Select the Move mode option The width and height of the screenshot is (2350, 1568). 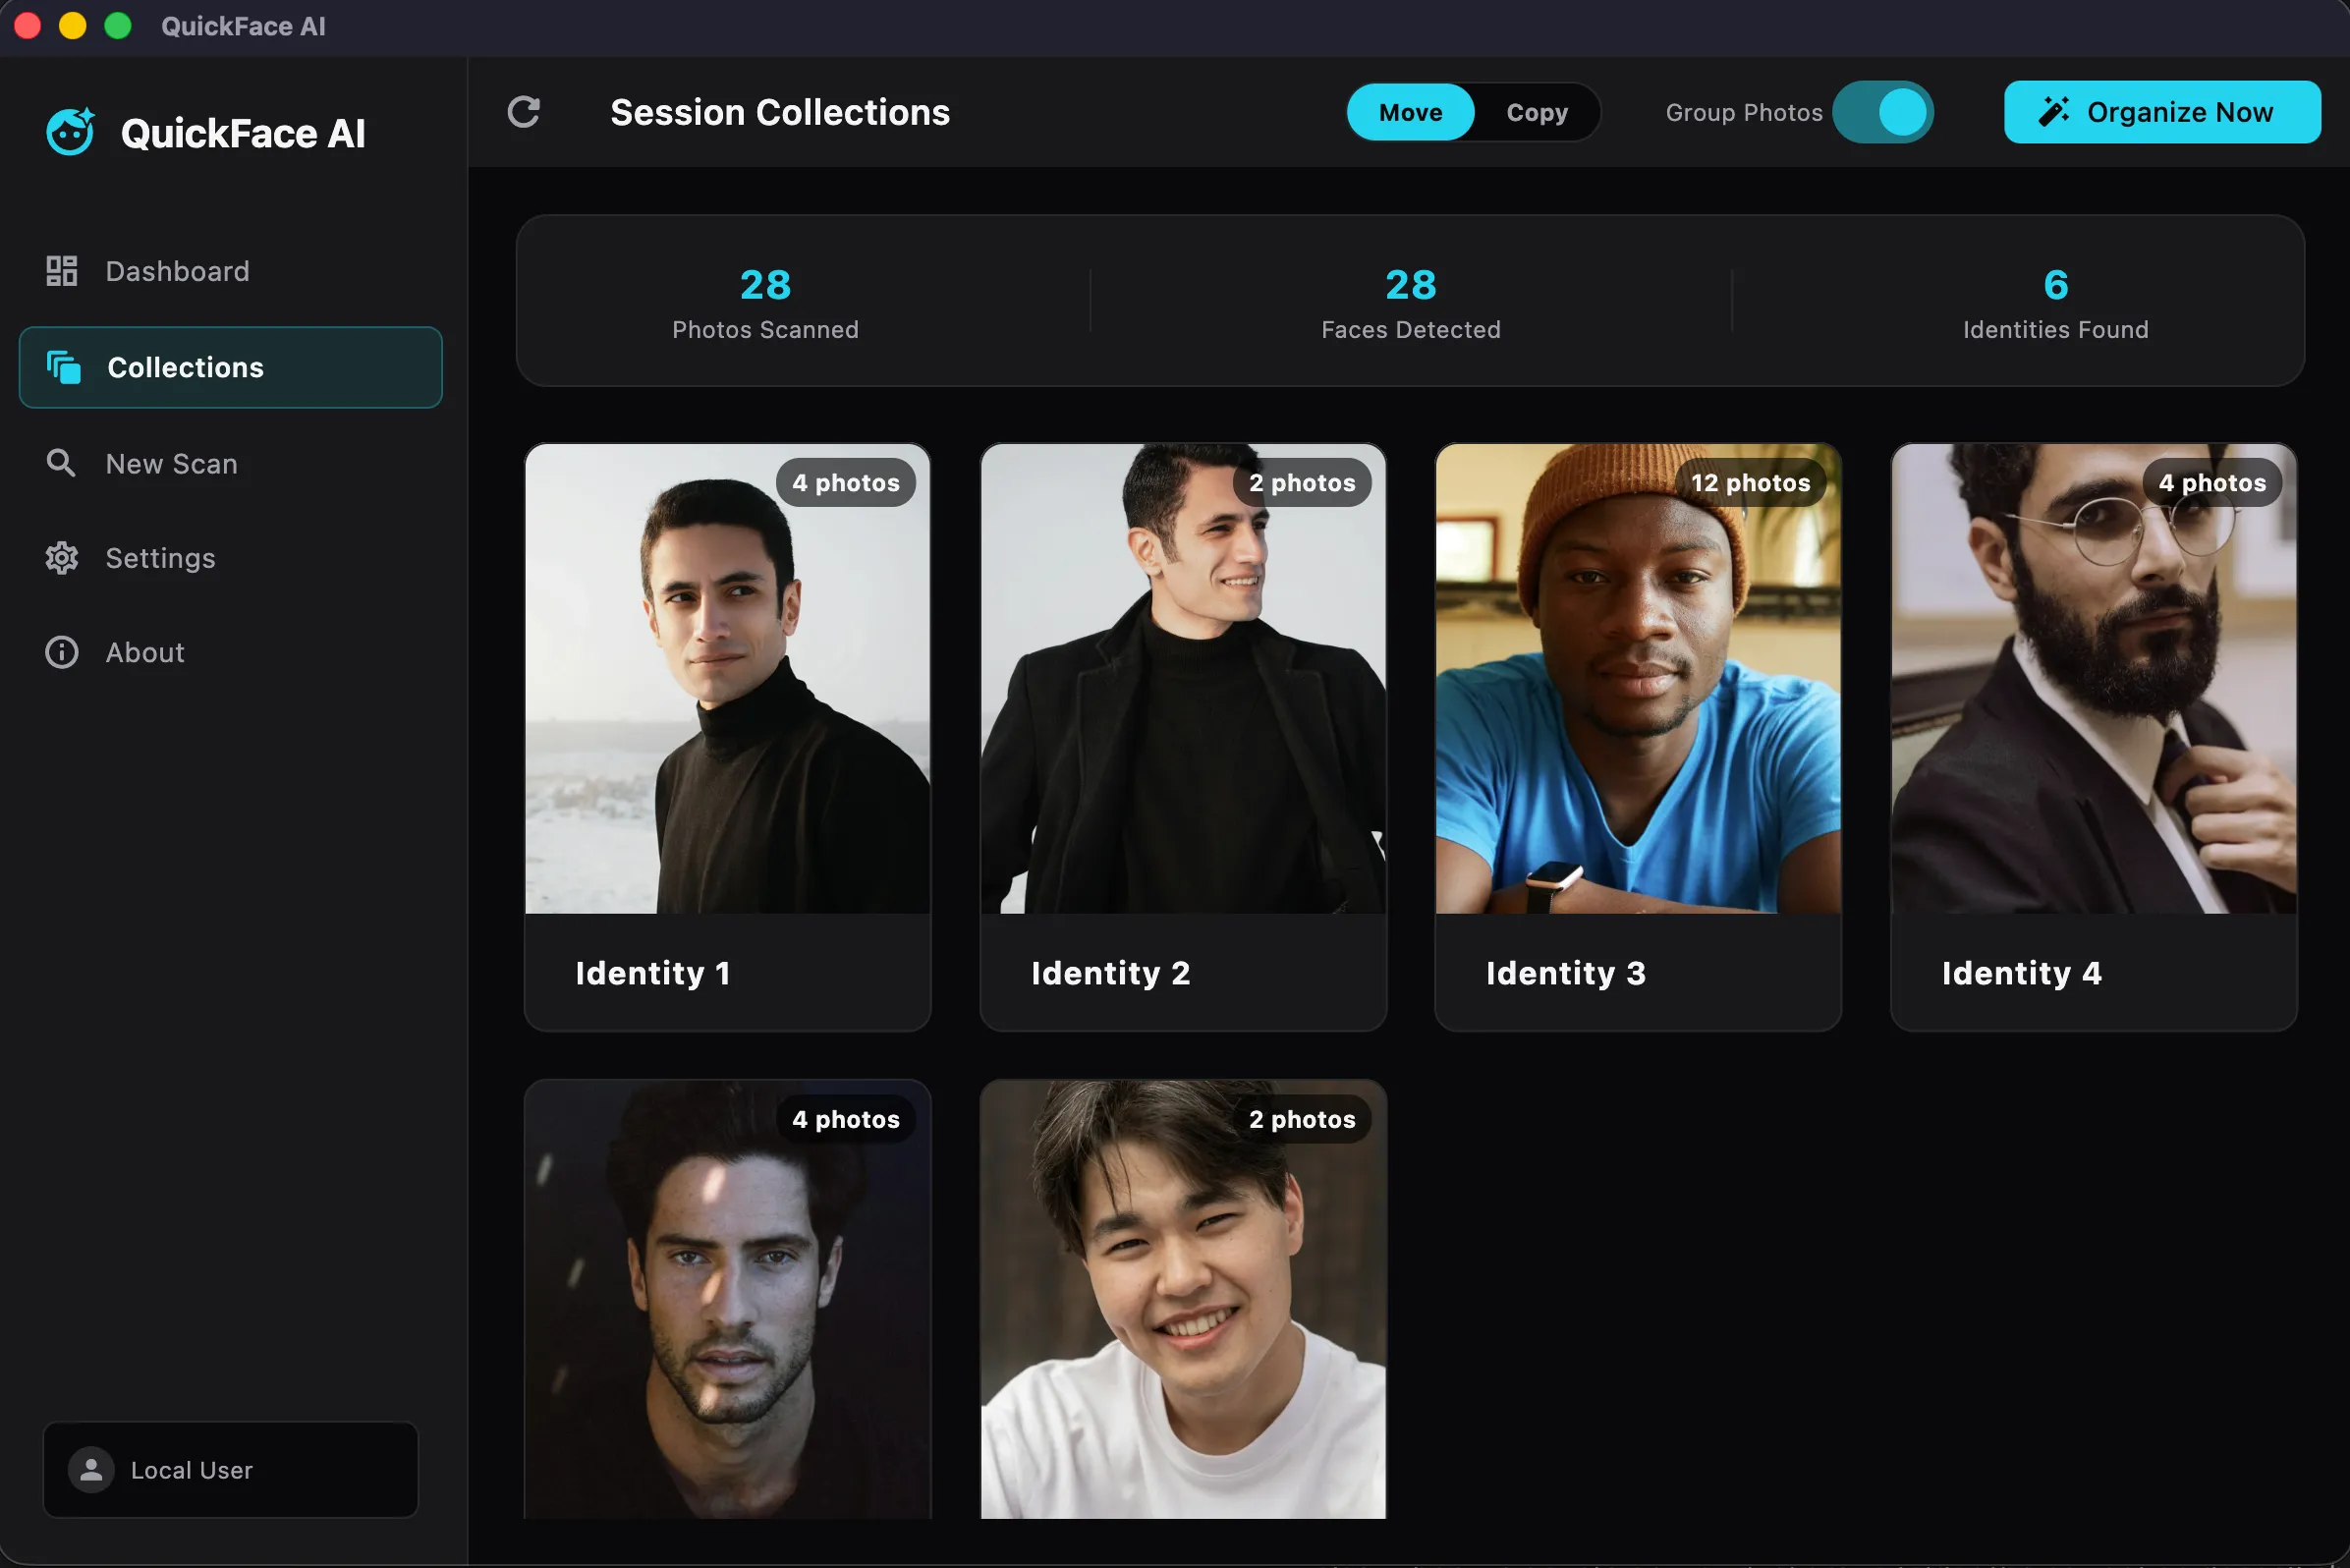(x=1410, y=112)
